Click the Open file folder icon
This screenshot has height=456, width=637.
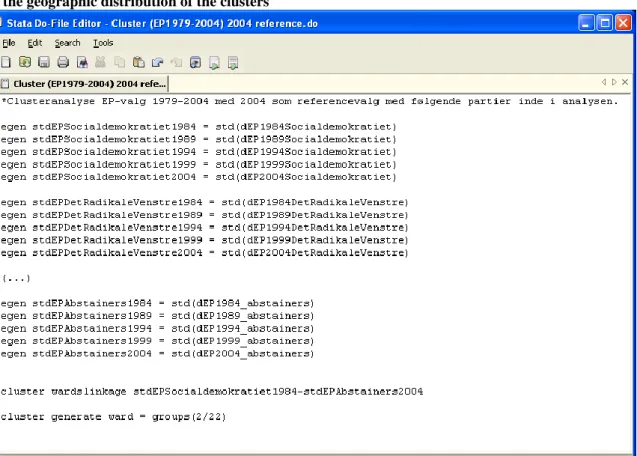(x=25, y=62)
